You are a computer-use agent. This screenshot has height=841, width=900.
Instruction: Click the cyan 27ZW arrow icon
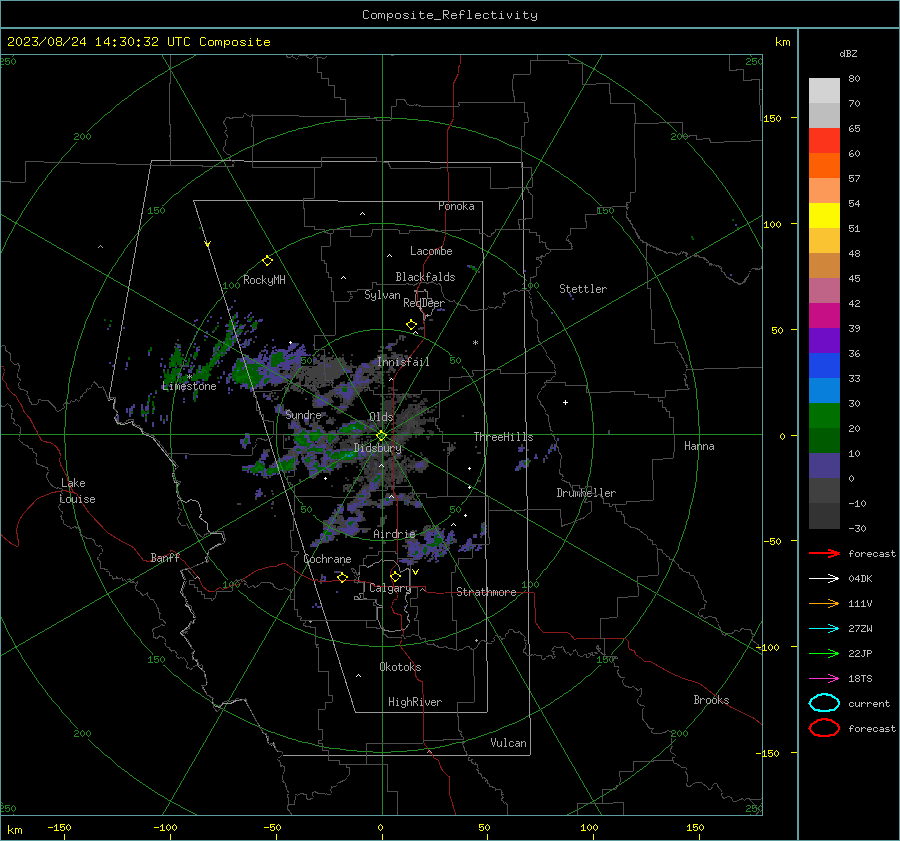coord(824,629)
